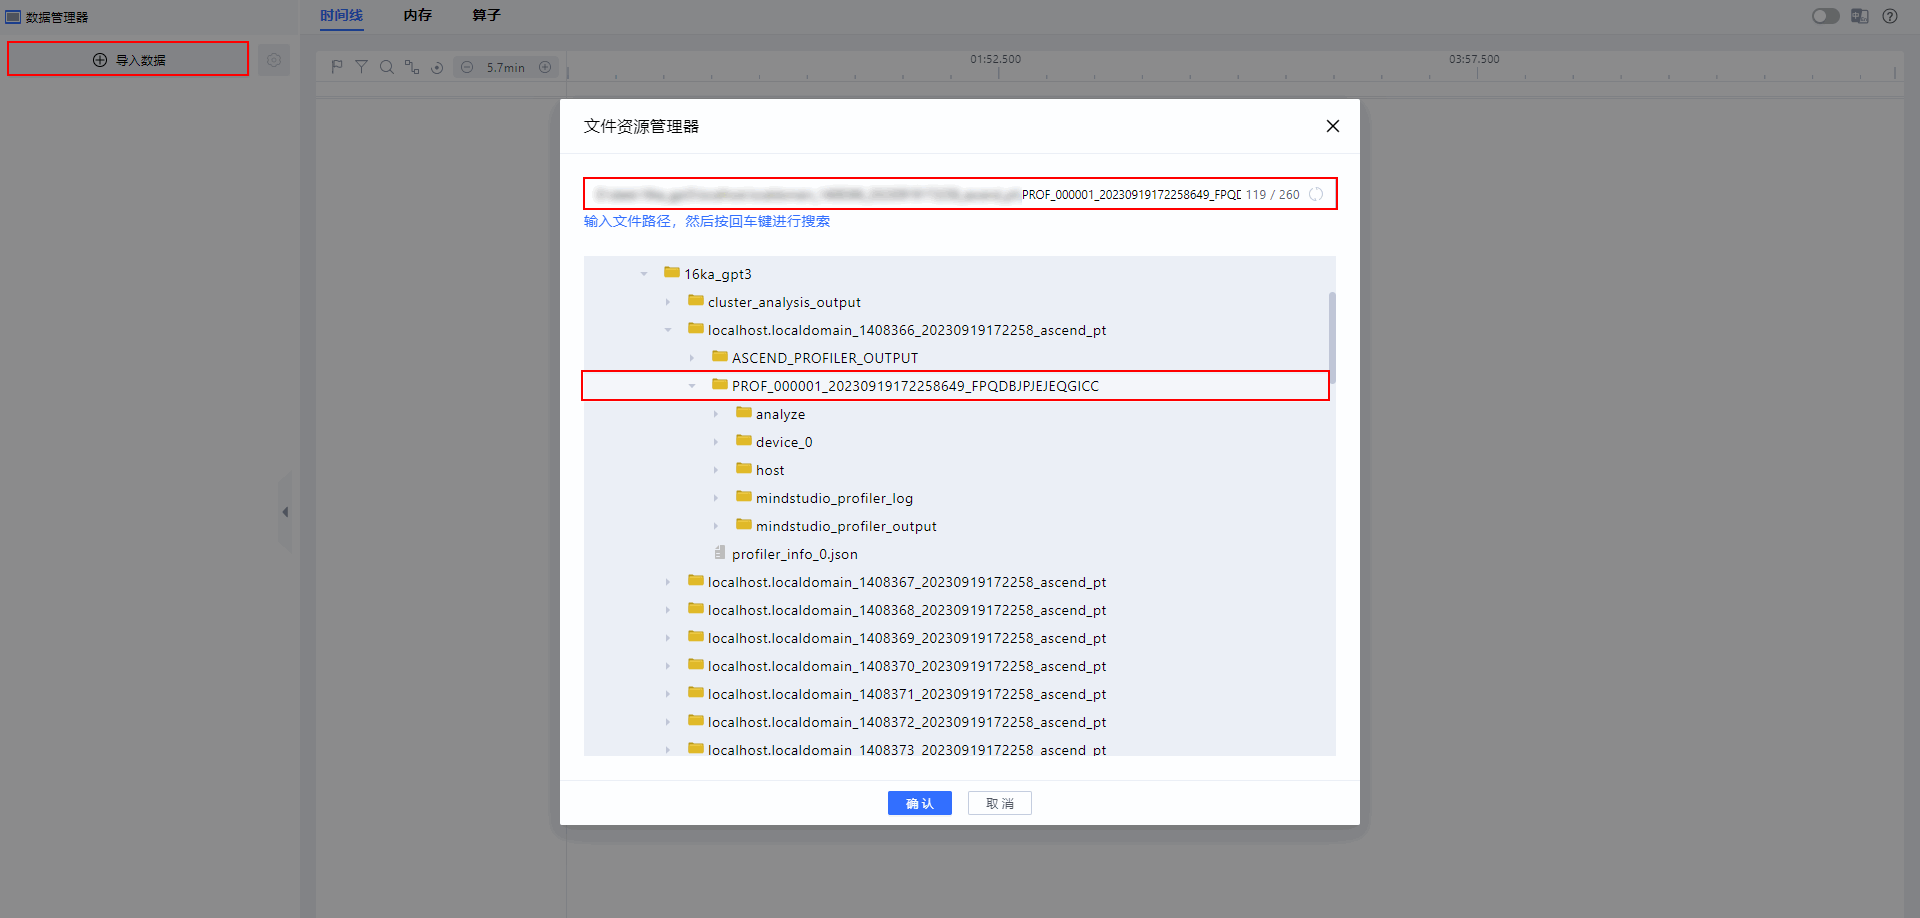Switch to the 算子 tab
Screen dimensions: 1920x918
[x=486, y=15]
